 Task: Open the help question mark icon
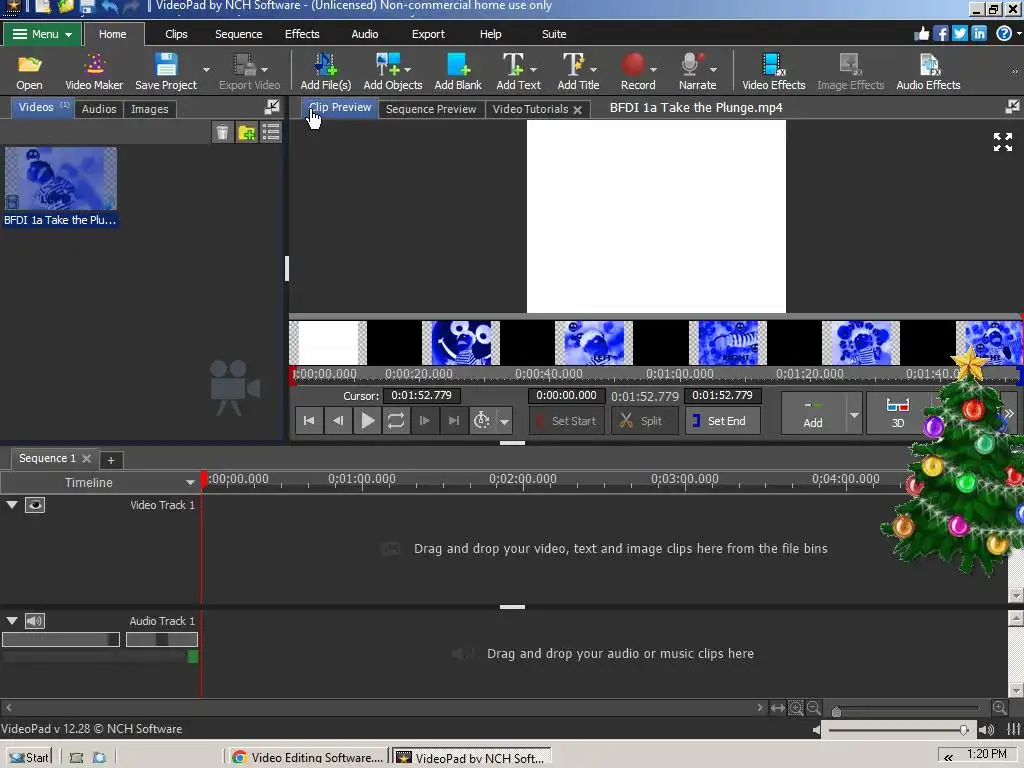coord(1004,33)
